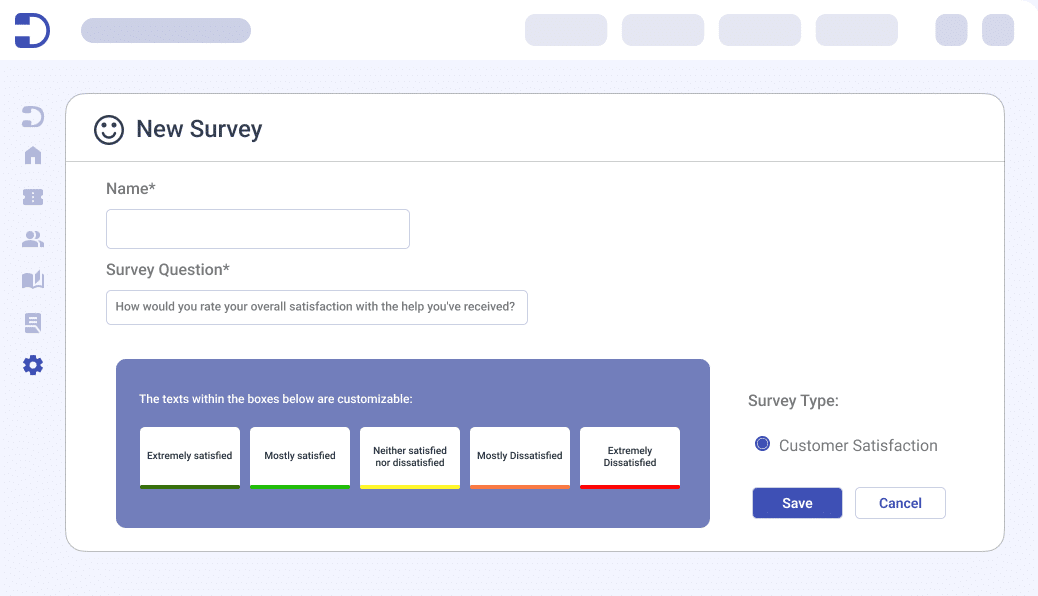Click the smiley face icon beside New Survey
The image size is (1038, 596).
pos(108,129)
